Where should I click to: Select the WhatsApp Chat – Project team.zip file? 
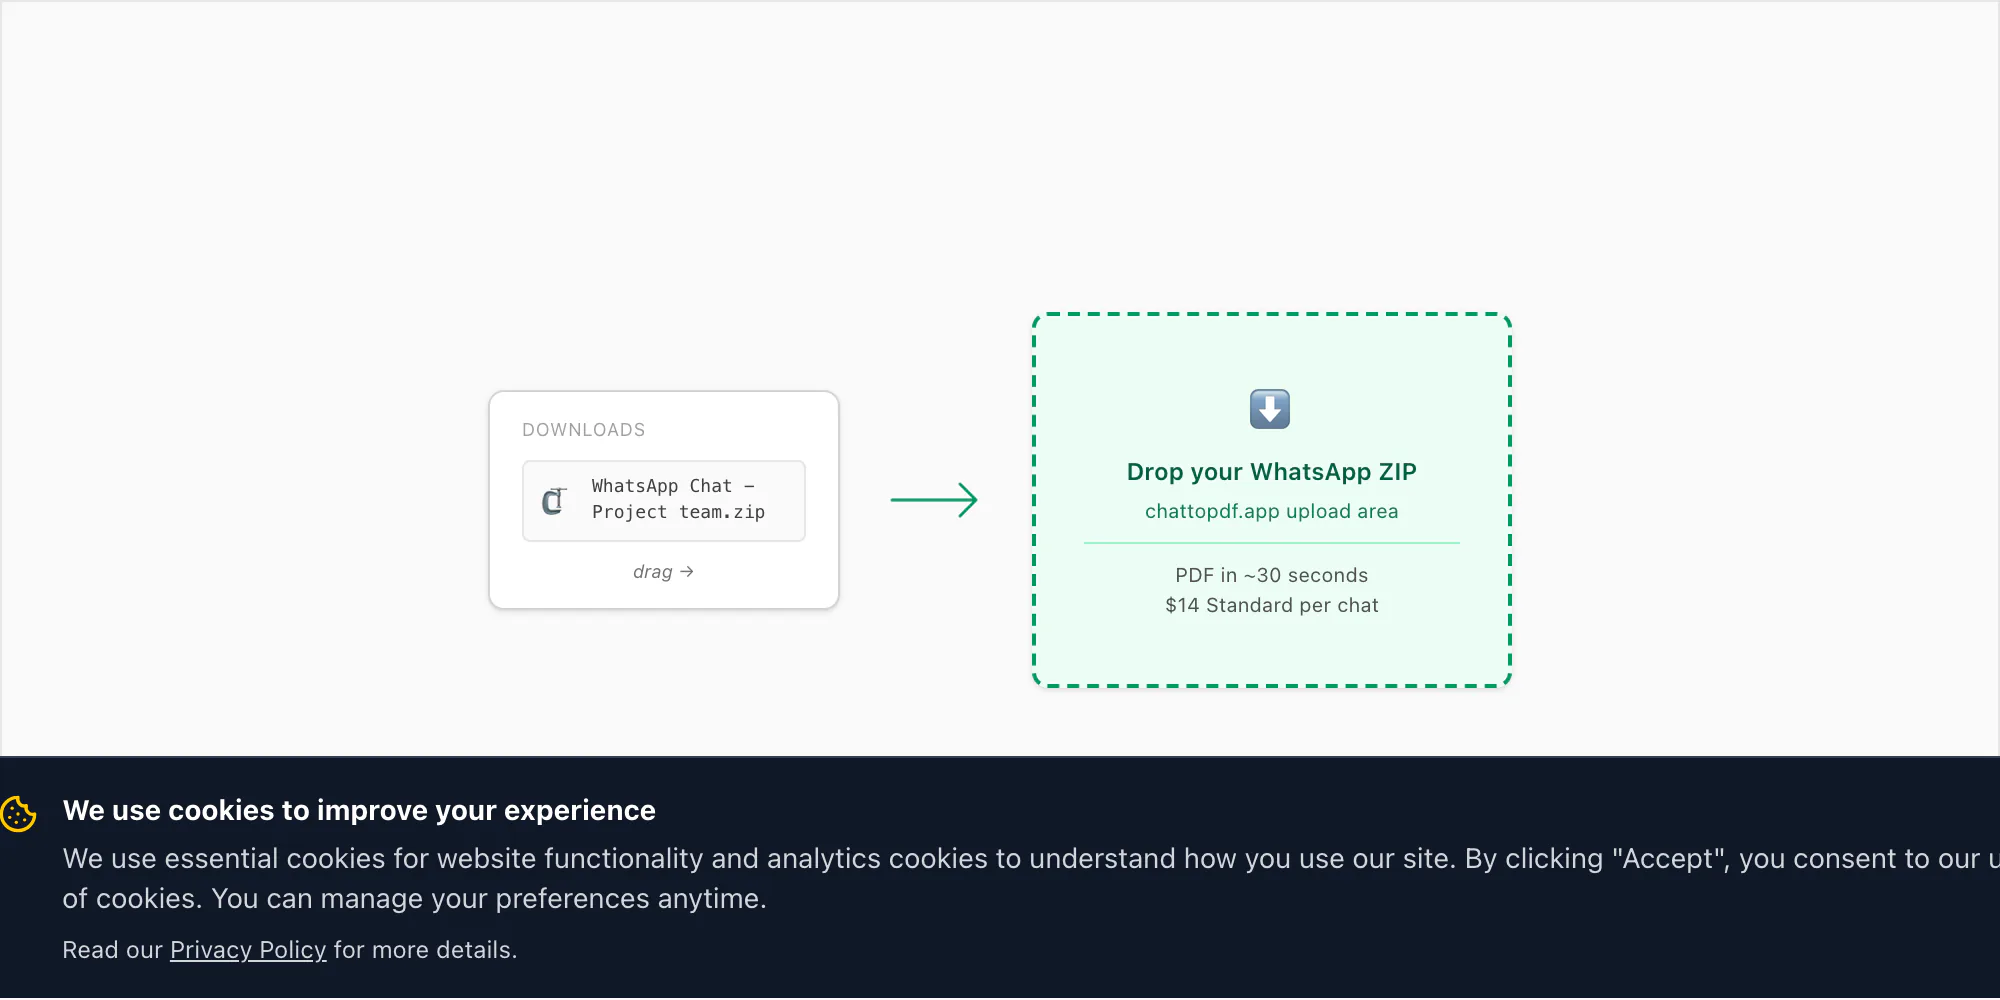tap(664, 501)
